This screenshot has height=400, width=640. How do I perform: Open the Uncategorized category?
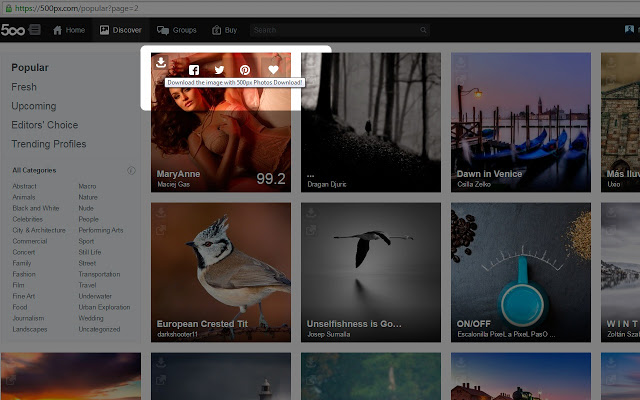[x=99, y=329]
